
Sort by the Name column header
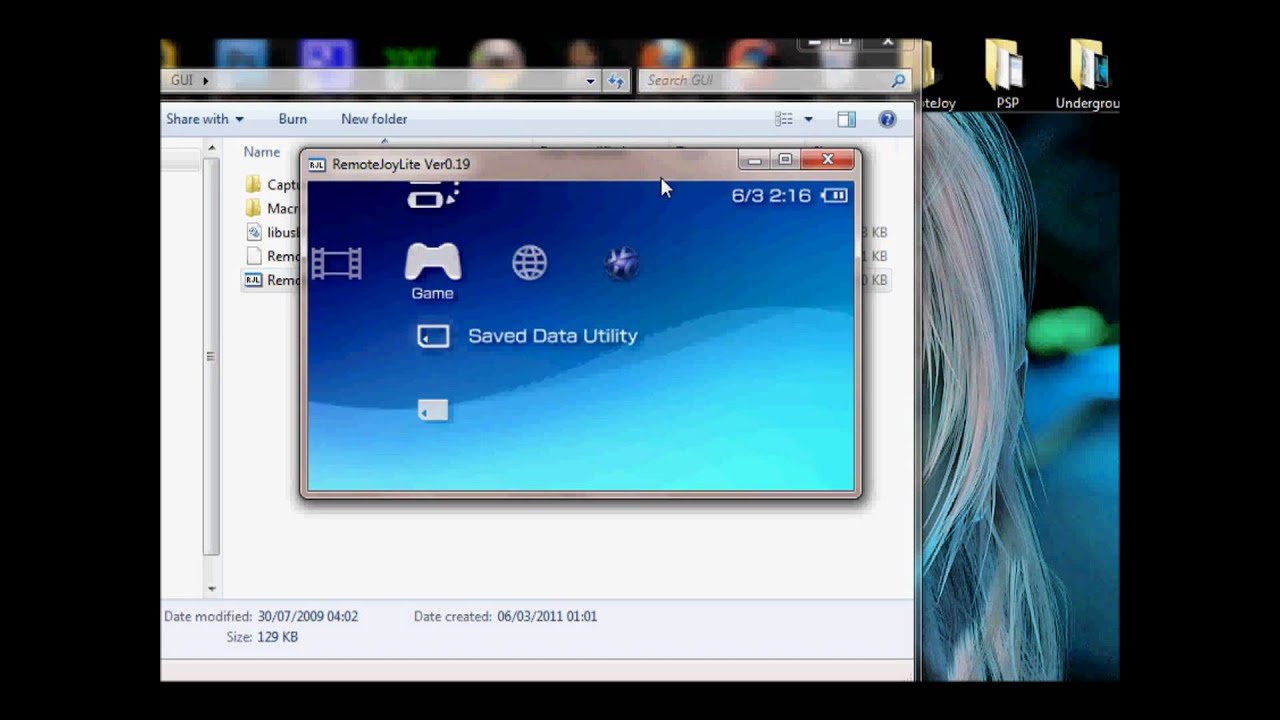pos(262,152)
